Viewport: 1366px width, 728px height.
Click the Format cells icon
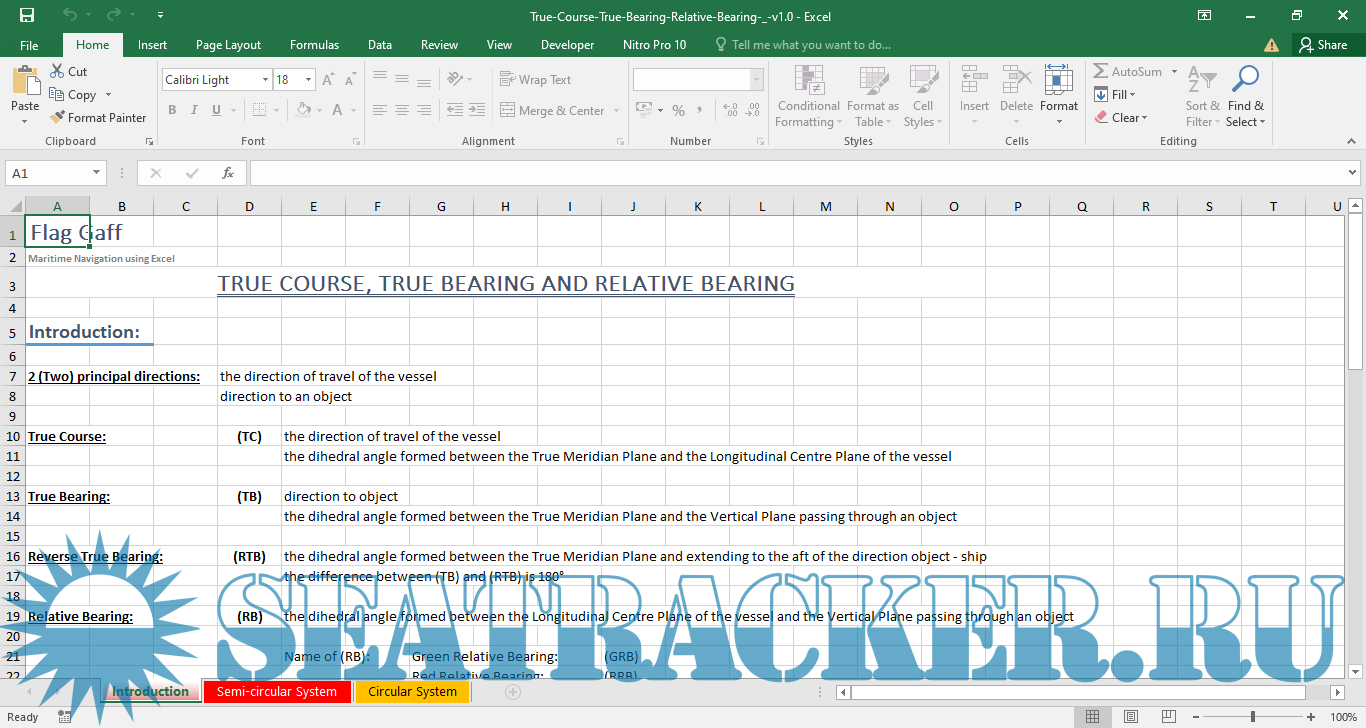pos(1058,82)
